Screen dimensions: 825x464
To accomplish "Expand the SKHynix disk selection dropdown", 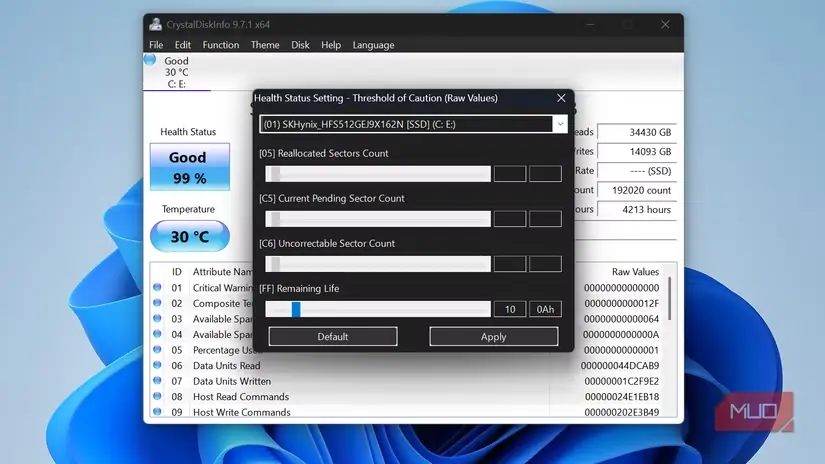I will pos(413,124).
